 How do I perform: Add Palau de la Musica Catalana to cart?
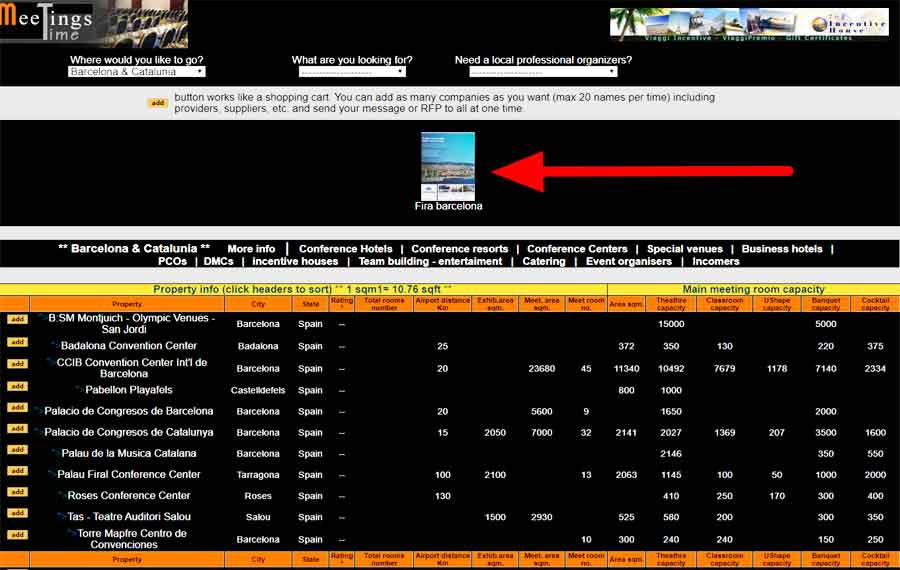click(x=17, y=450)
